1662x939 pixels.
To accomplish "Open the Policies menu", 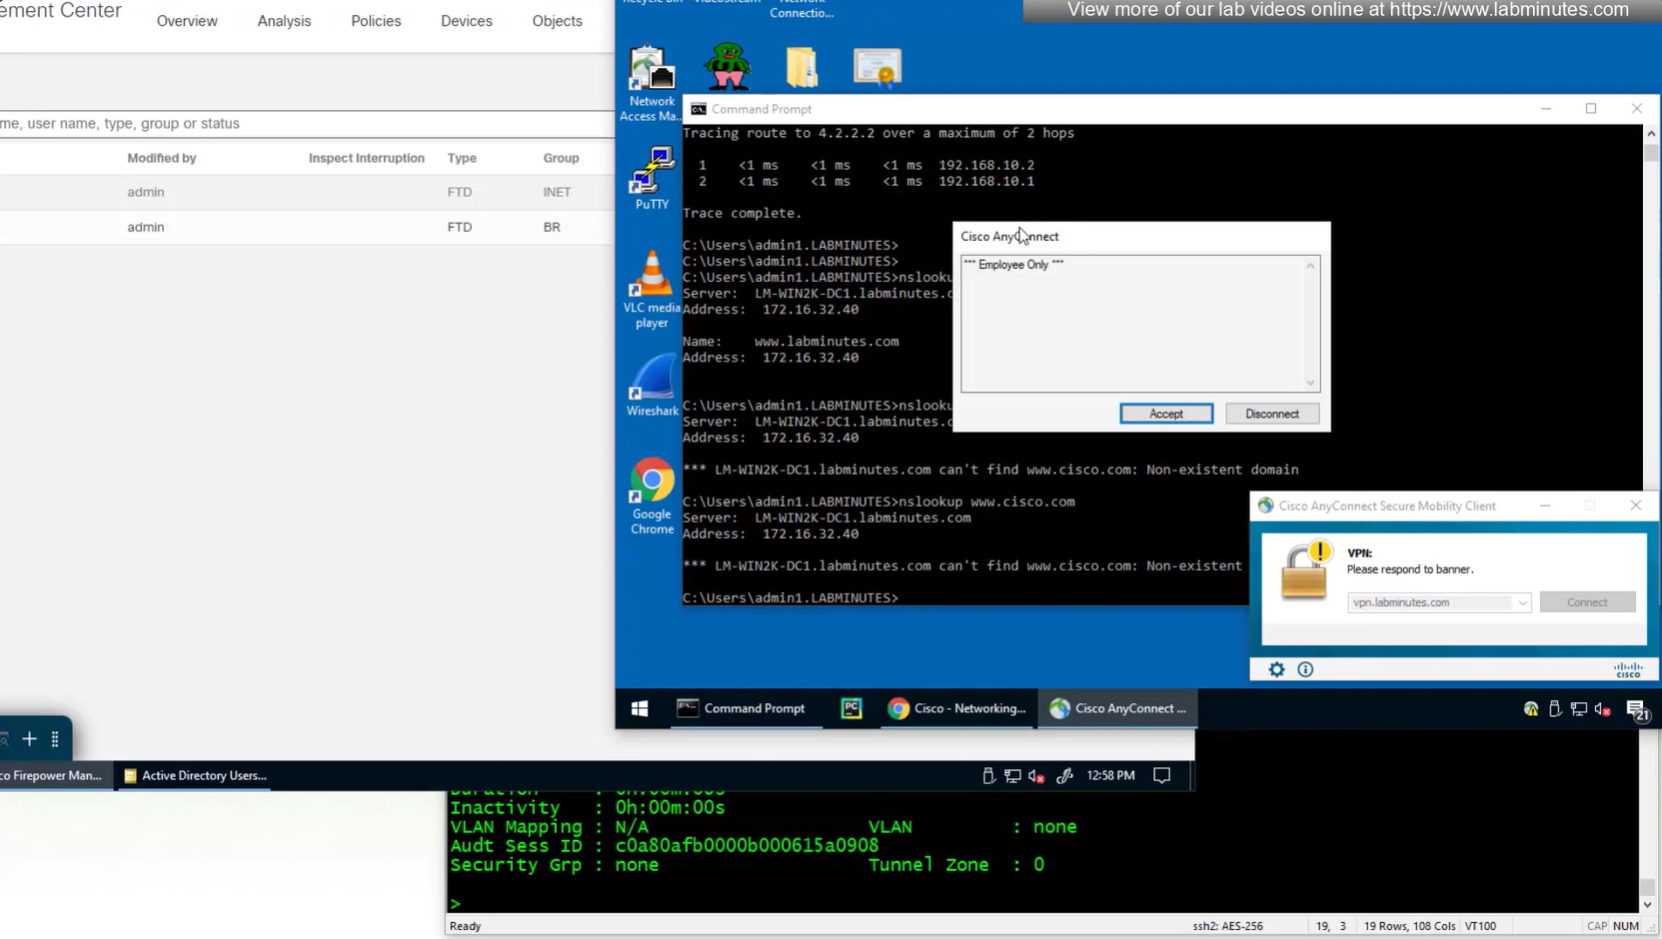I will [375, 21].
